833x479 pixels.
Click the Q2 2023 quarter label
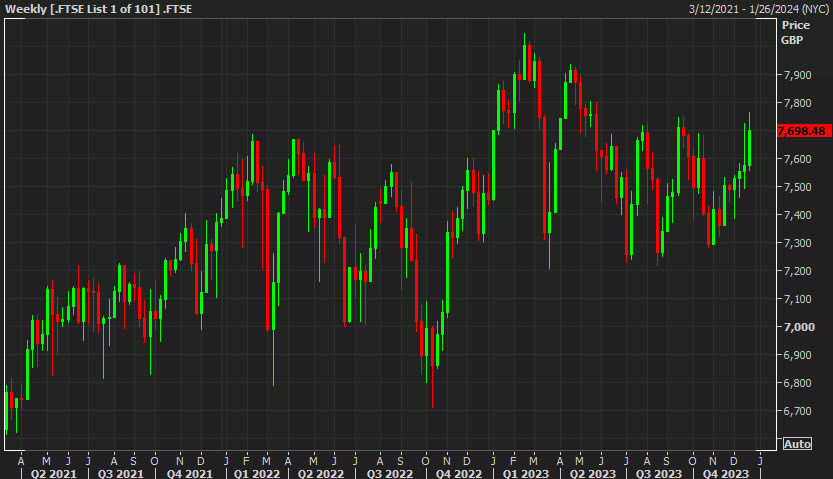(x=592, y=473)
